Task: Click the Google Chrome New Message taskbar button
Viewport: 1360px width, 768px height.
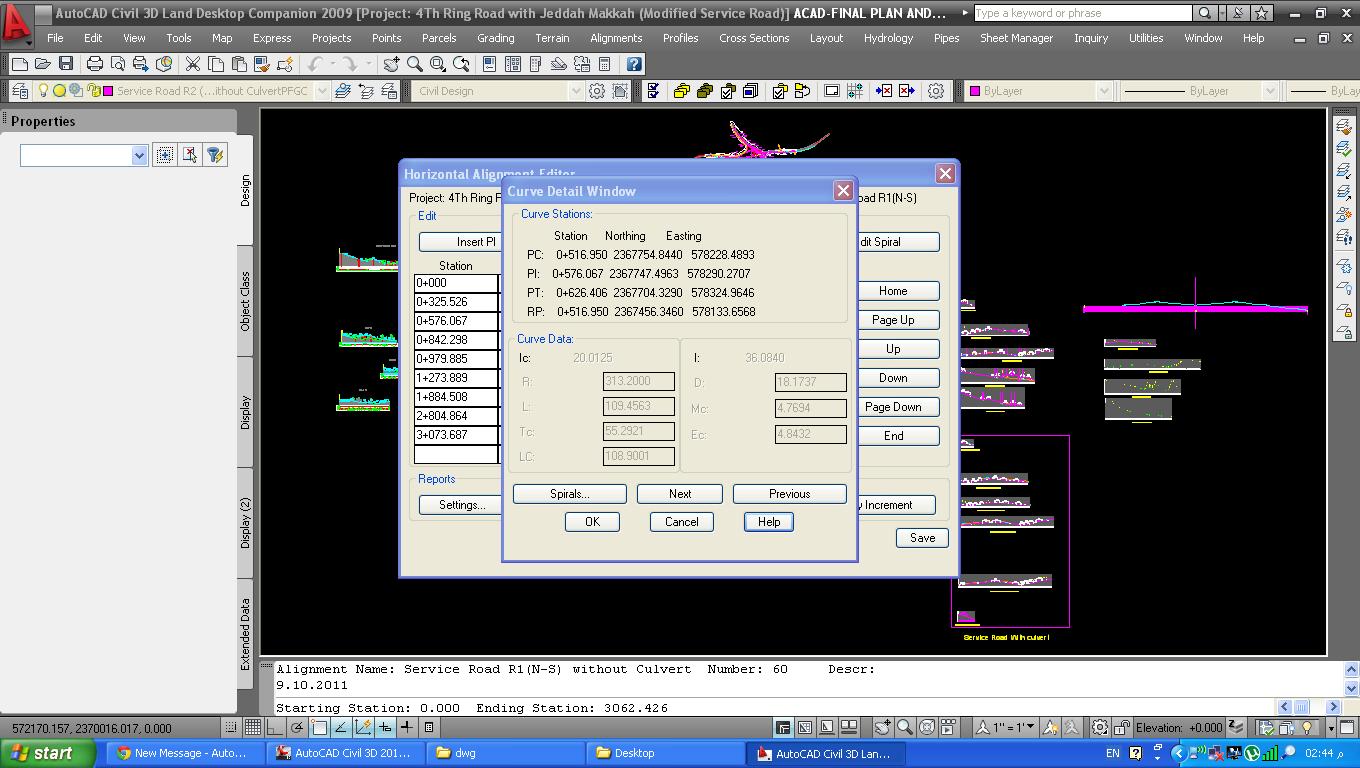Action: coord(183,753)
